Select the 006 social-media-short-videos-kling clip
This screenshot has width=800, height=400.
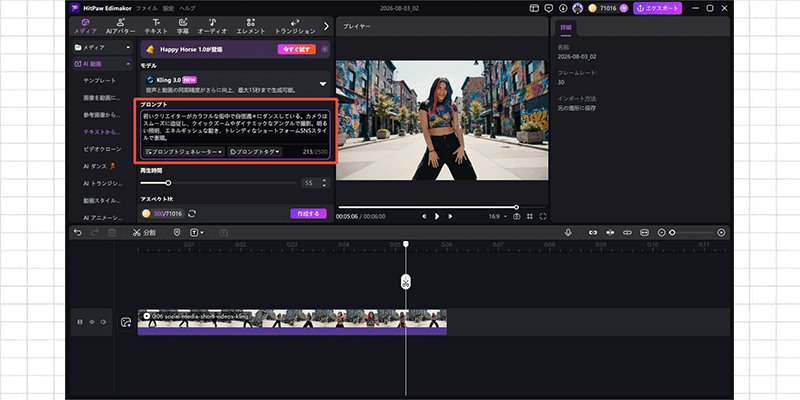pos(292,322)
